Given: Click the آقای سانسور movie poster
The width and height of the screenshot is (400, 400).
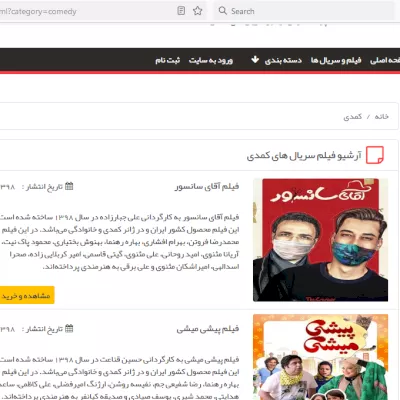Looking at the screenshot, I should (x=320, y=240).
